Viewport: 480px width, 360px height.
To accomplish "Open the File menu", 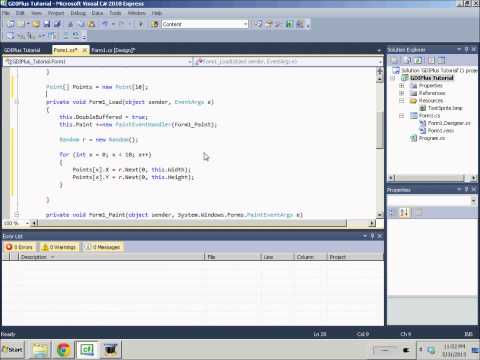I will [6, 13].
